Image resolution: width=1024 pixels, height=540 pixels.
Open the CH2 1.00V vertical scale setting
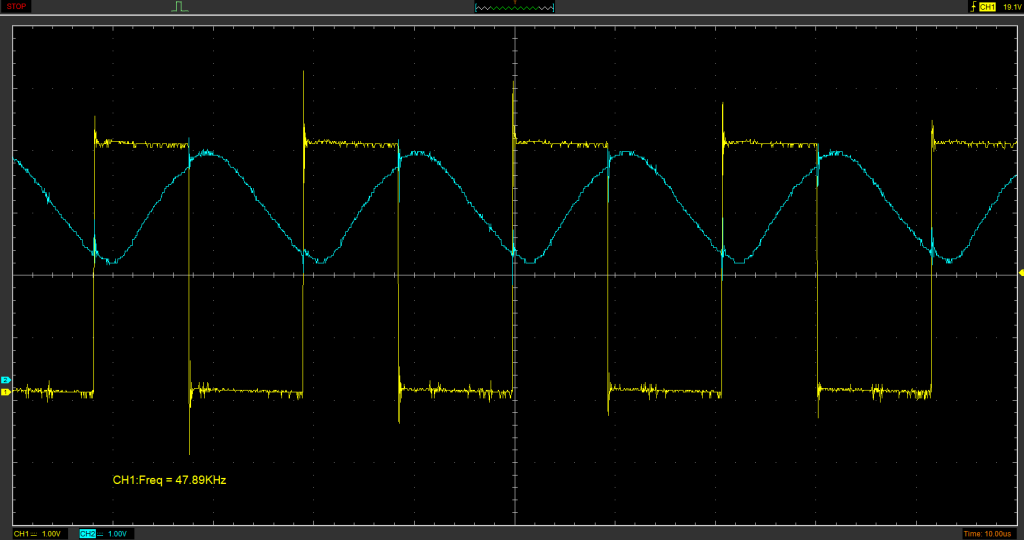click(119, 534)
